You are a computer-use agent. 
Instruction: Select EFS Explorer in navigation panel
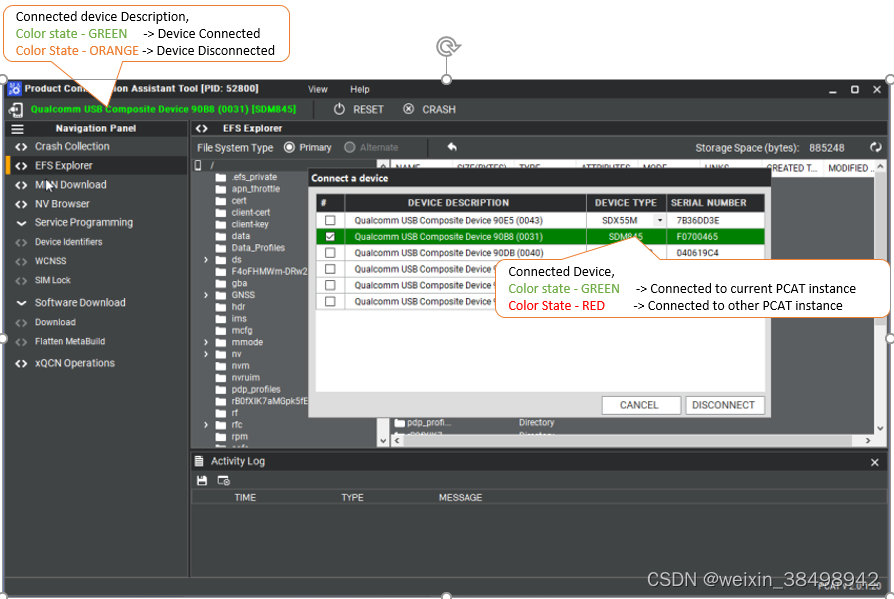63,165
